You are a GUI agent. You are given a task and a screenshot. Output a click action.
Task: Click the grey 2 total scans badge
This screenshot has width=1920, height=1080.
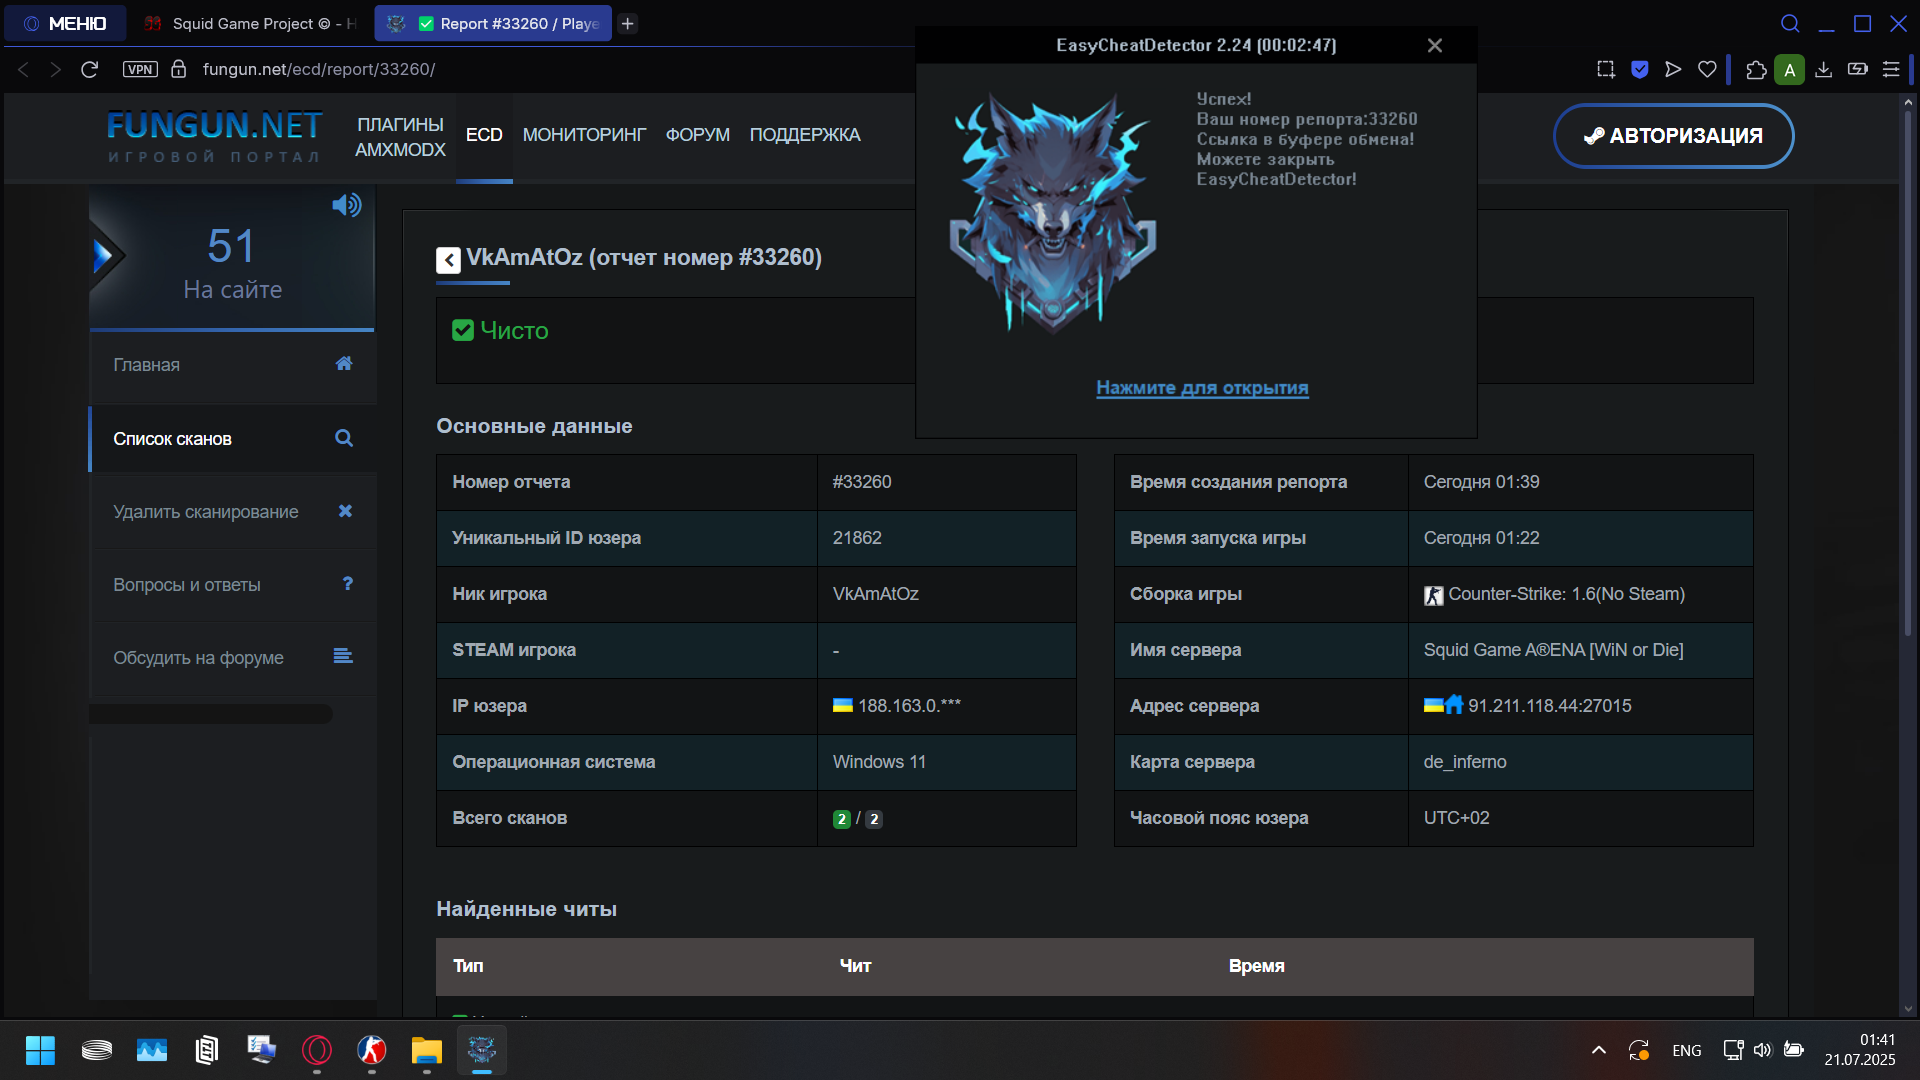874,819
